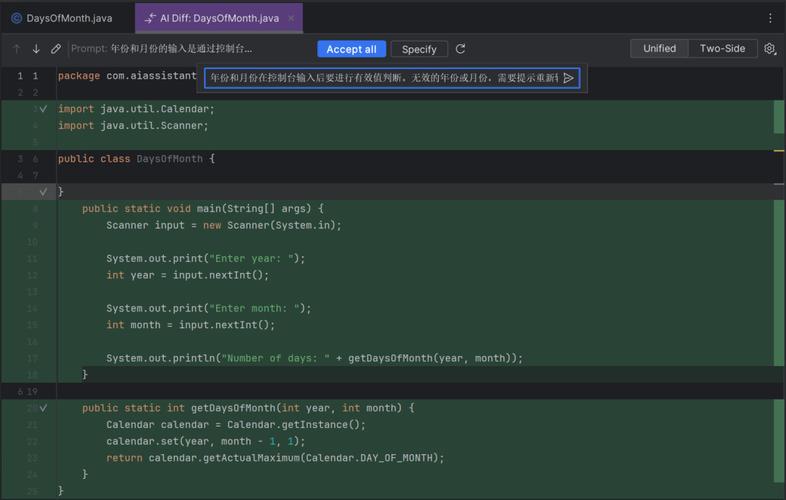Accept the getDaysOfMonth method change checkmark
Viewport: 786px width, 500px height.
[44, 408]
